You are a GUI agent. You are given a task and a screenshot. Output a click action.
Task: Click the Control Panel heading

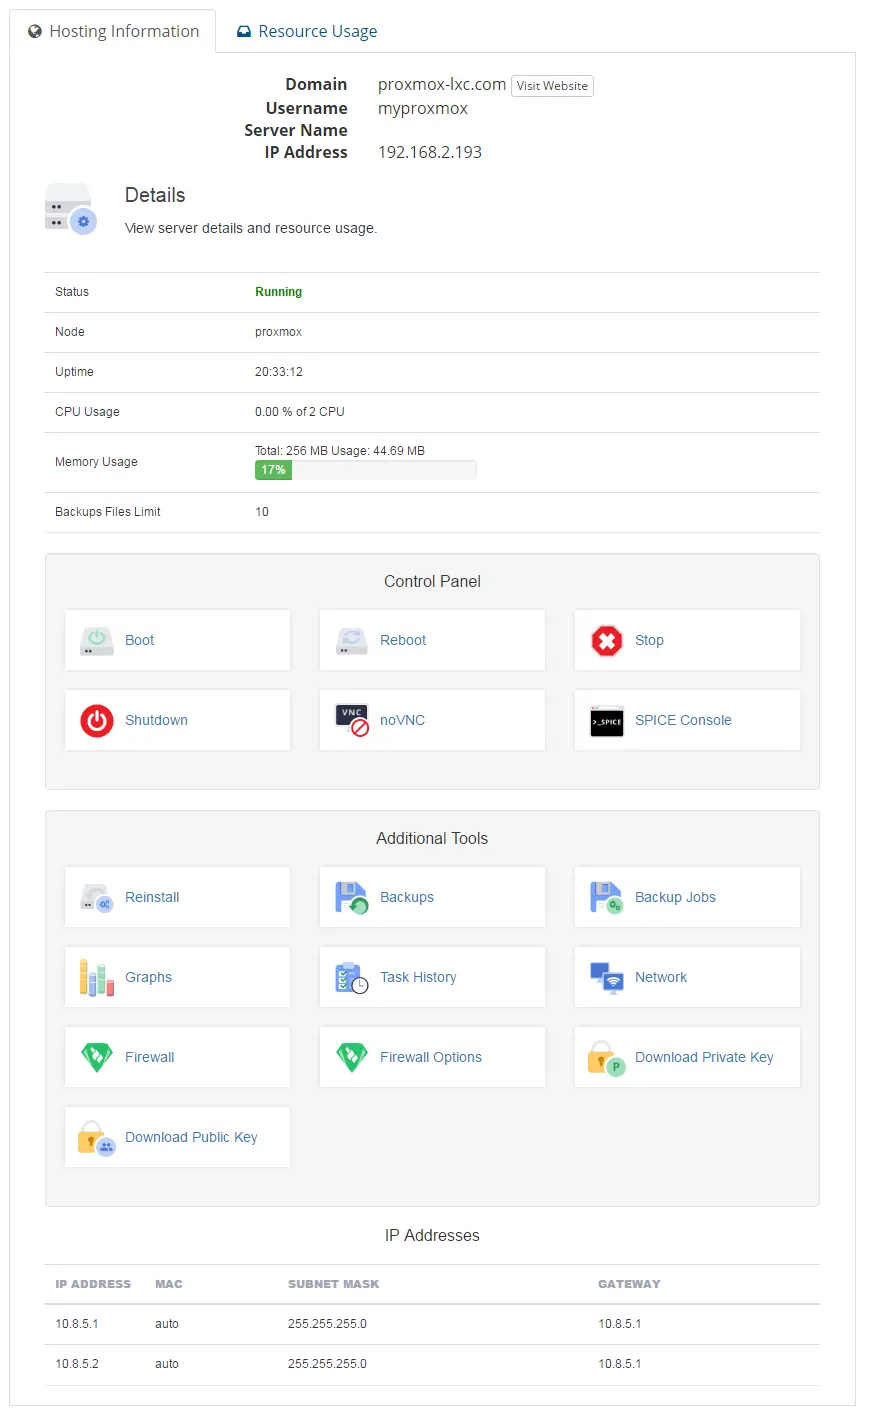(432, 581)
